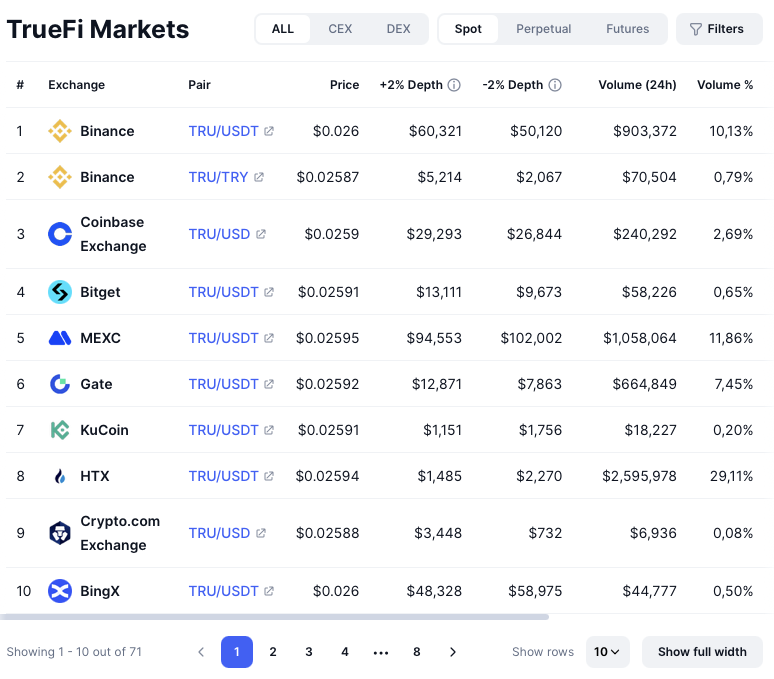Click the external link icon after HTX TRU/USDT

pos(269,476)
